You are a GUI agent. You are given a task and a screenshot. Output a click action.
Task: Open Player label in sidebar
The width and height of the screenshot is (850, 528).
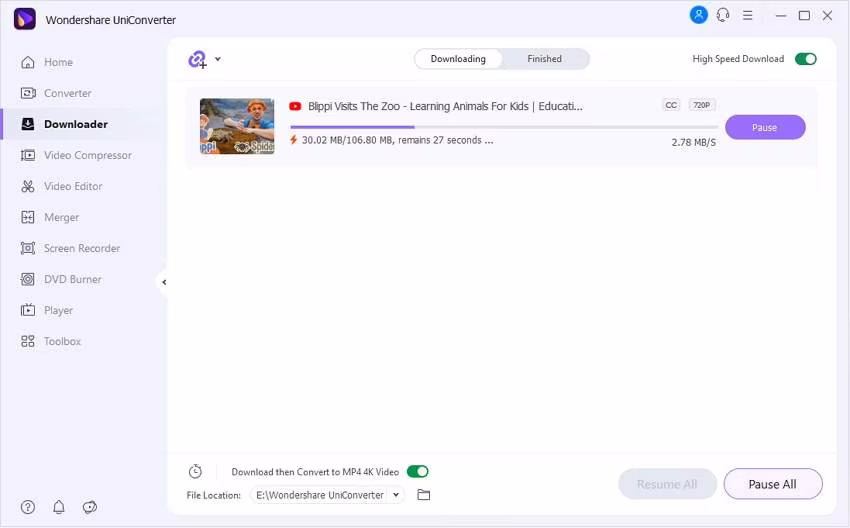[59, 311]
